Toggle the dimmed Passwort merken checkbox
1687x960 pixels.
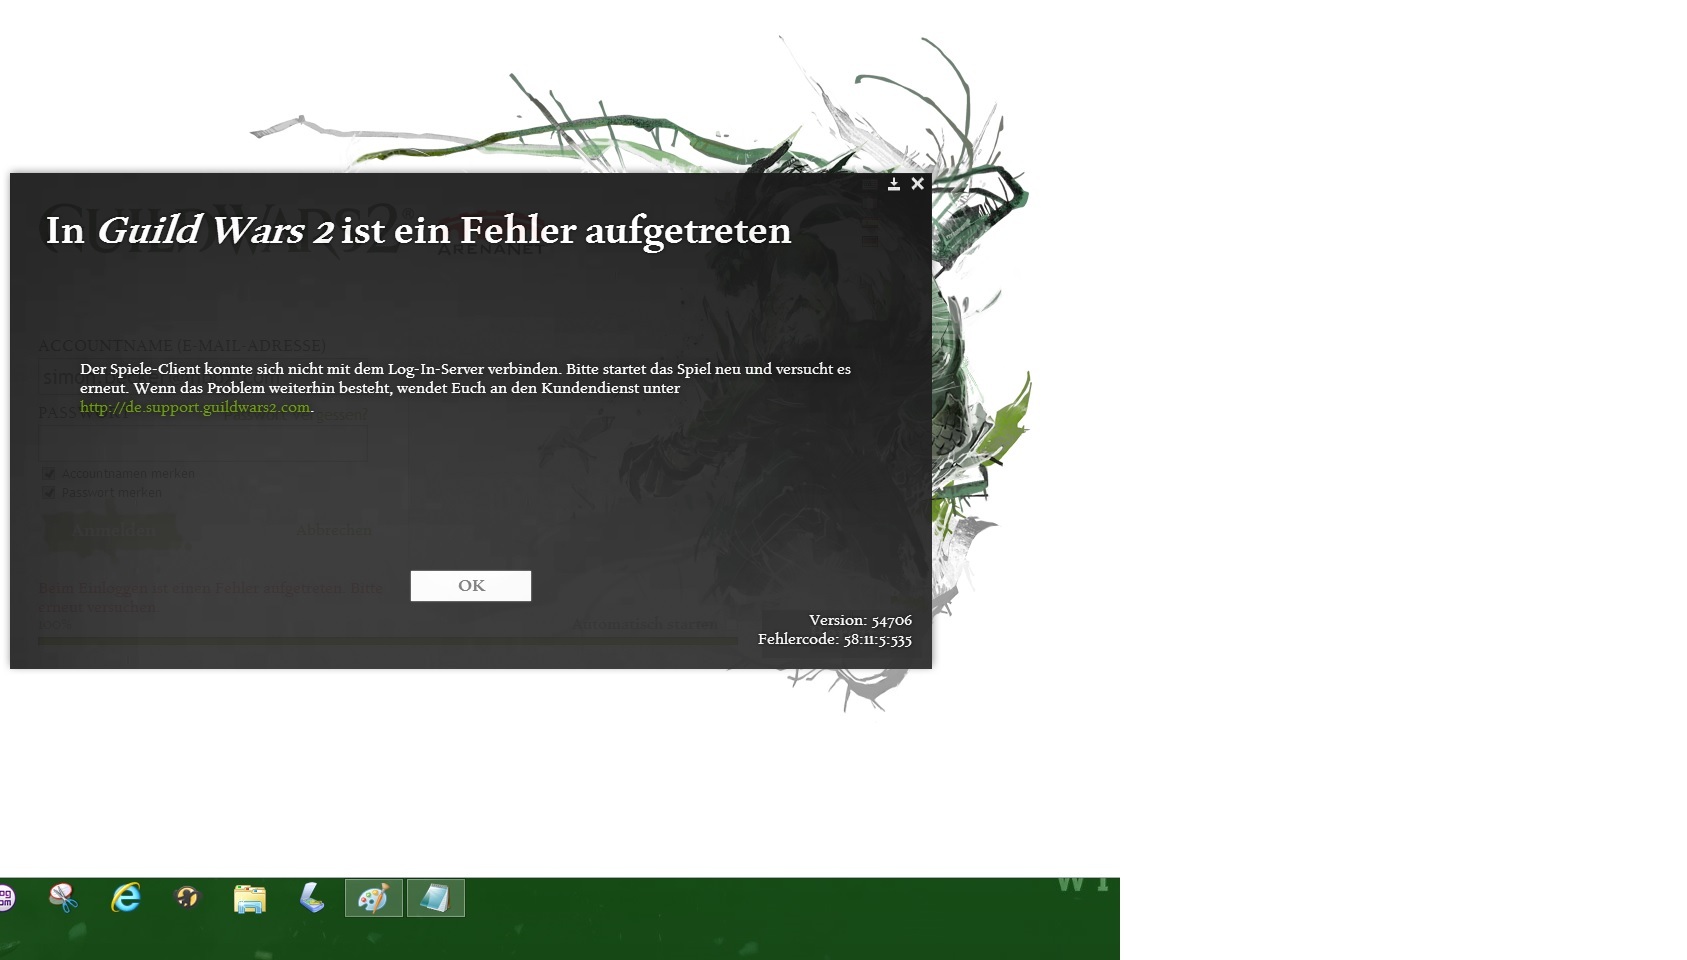pyautogui.click(x=48, y=492)
